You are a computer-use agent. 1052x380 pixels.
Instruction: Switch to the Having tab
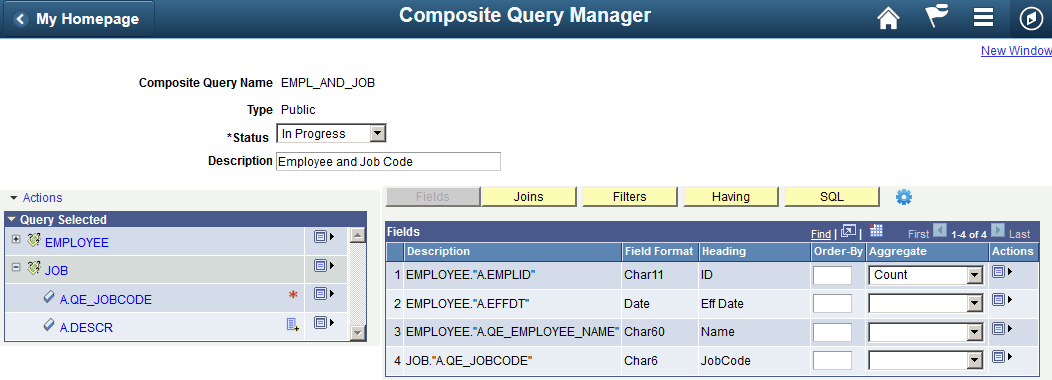[731, 197]
